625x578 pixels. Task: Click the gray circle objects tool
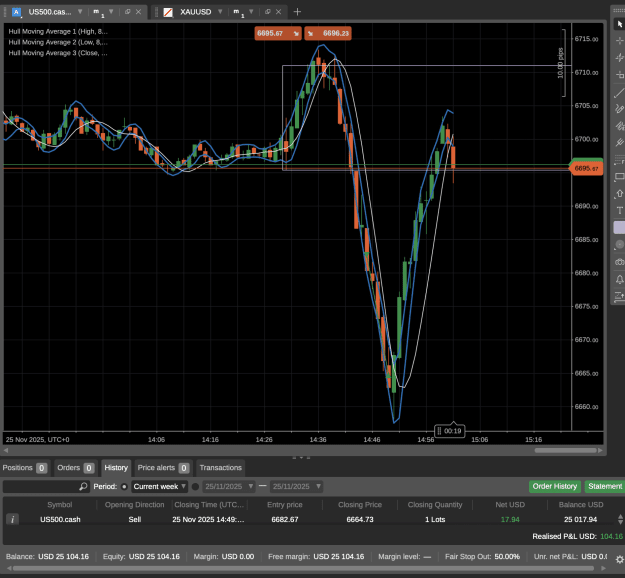pyautogui.click(x=619, y=244)
